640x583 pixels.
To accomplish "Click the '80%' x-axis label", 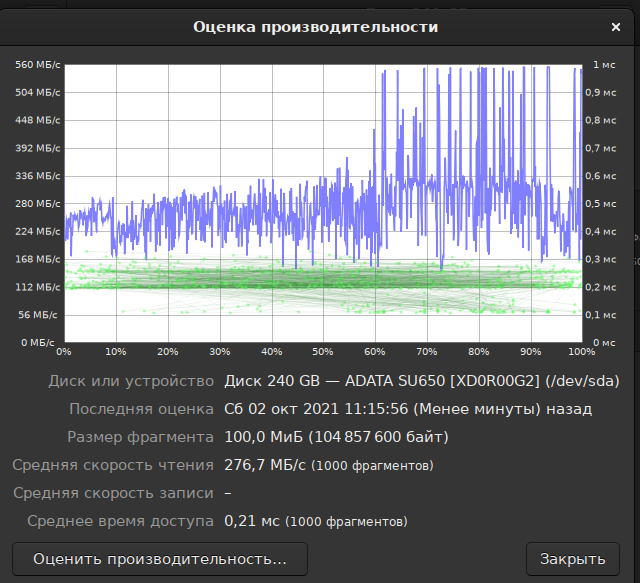I will pos(478,352).
